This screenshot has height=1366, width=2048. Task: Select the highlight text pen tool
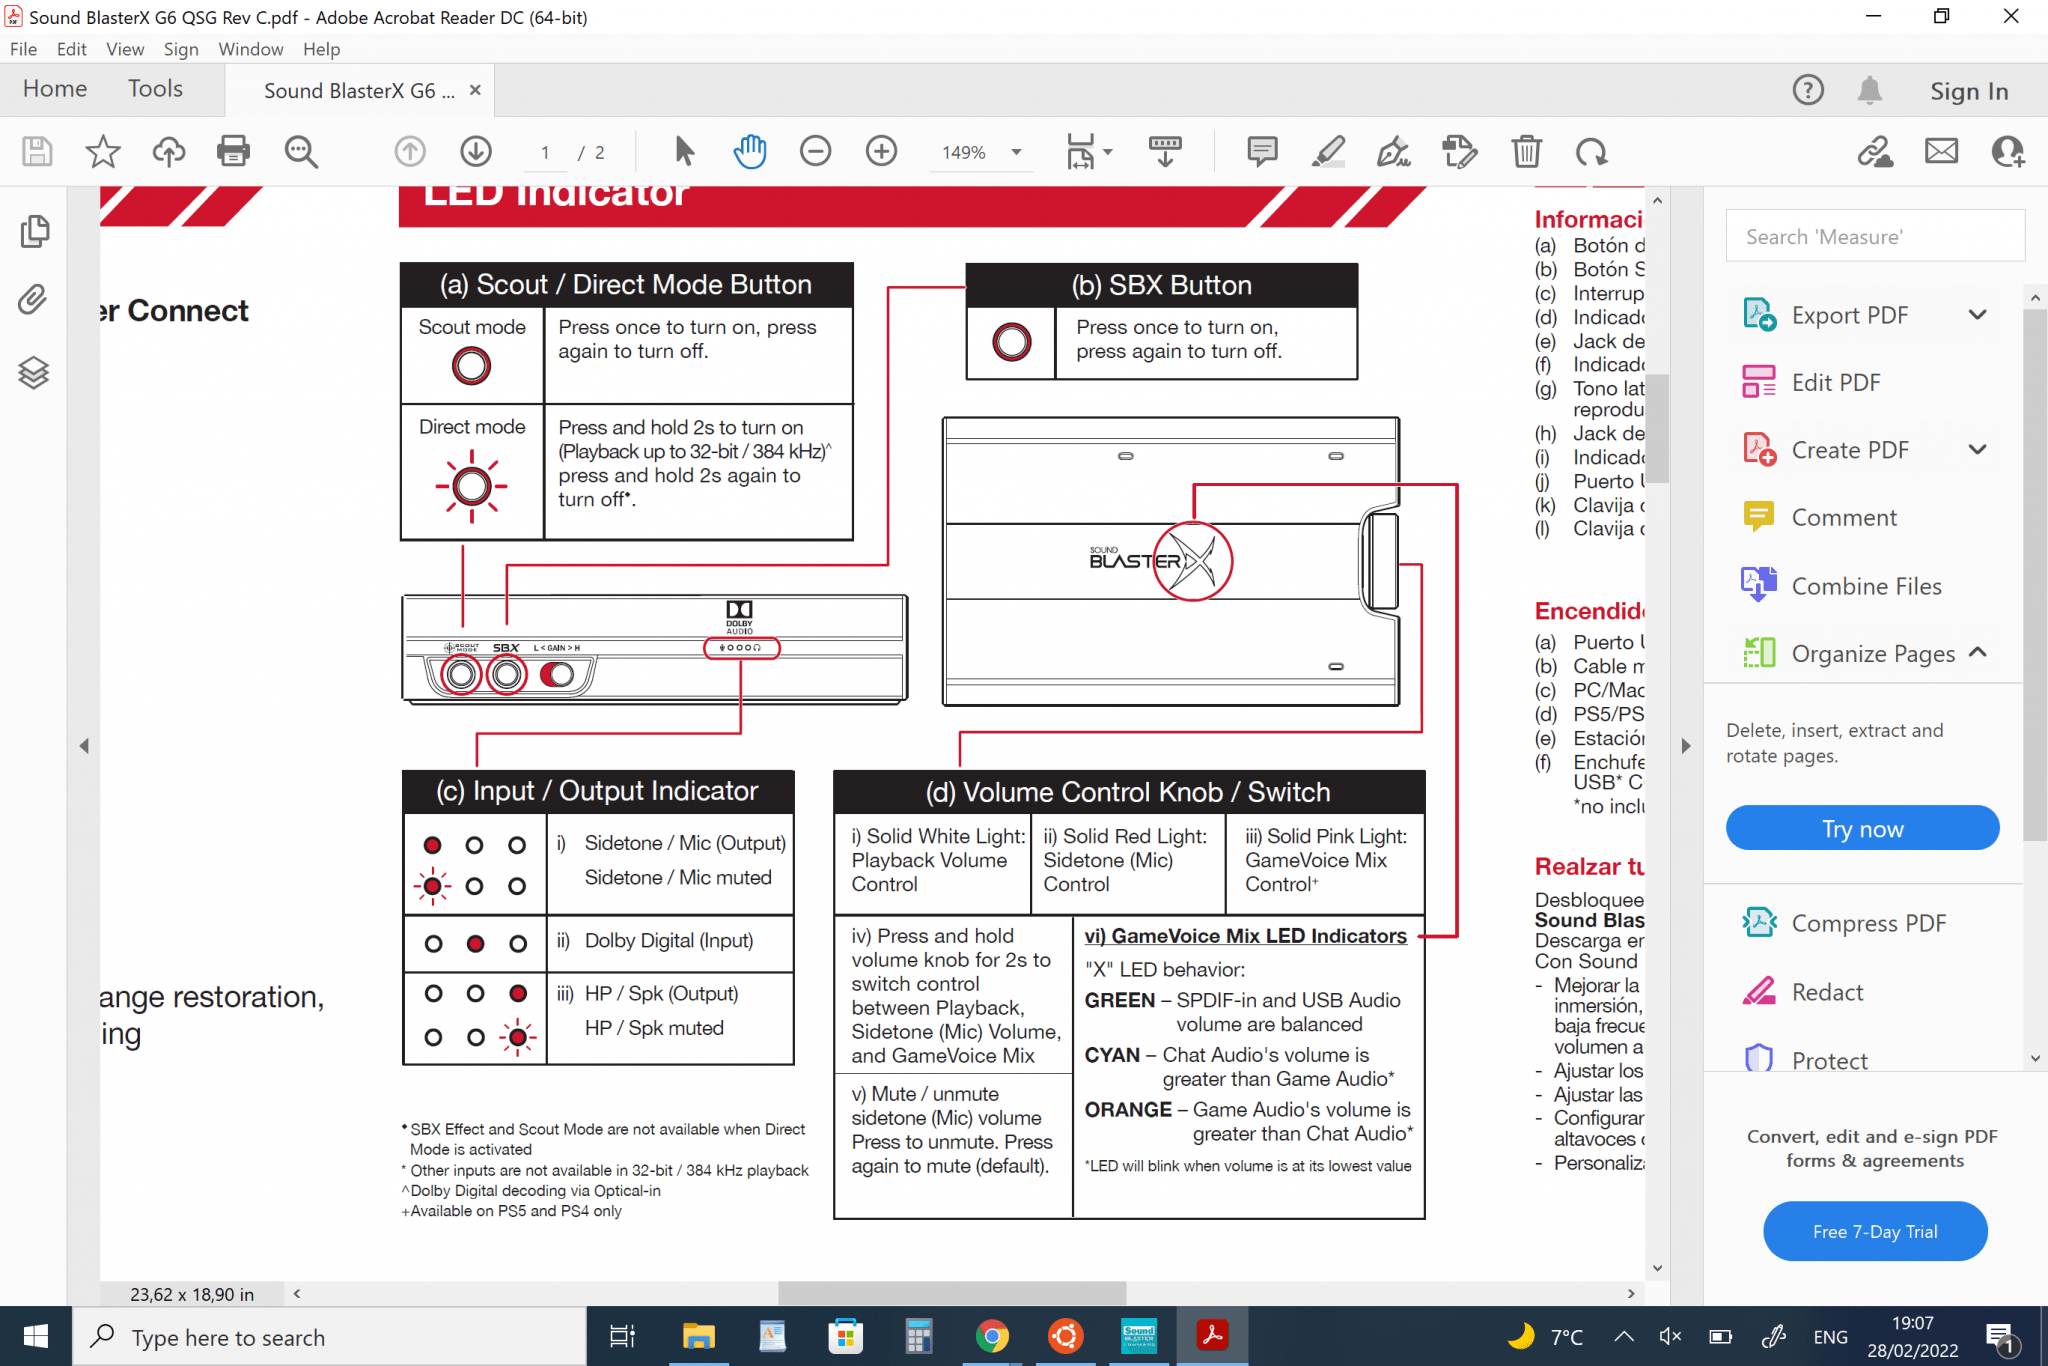coord(1328,152)
